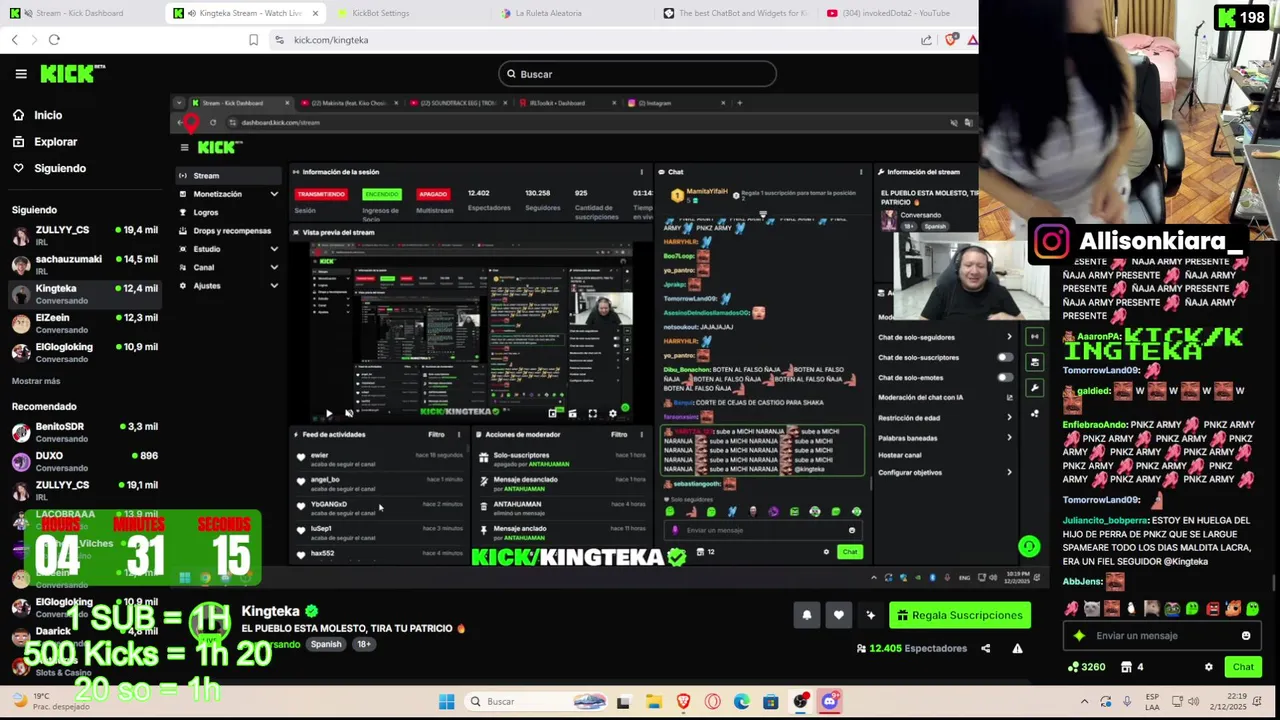Toggle Chat de solo-emotes switch

pos(1004,377)
